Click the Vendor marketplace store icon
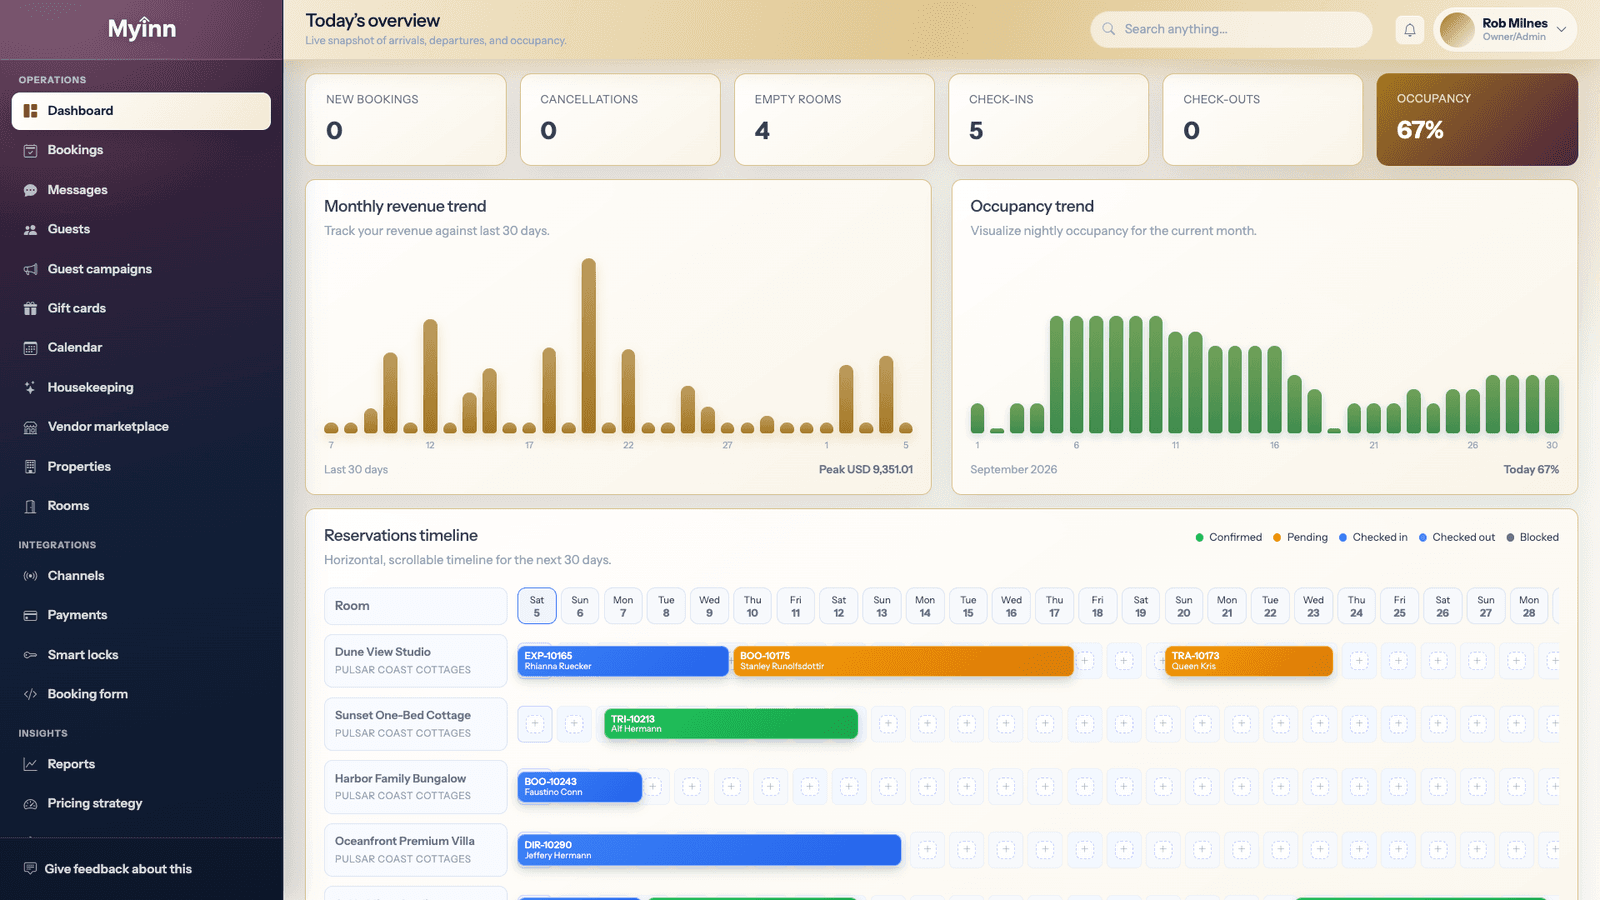The image size is (1600, 900). click(30, 427)
